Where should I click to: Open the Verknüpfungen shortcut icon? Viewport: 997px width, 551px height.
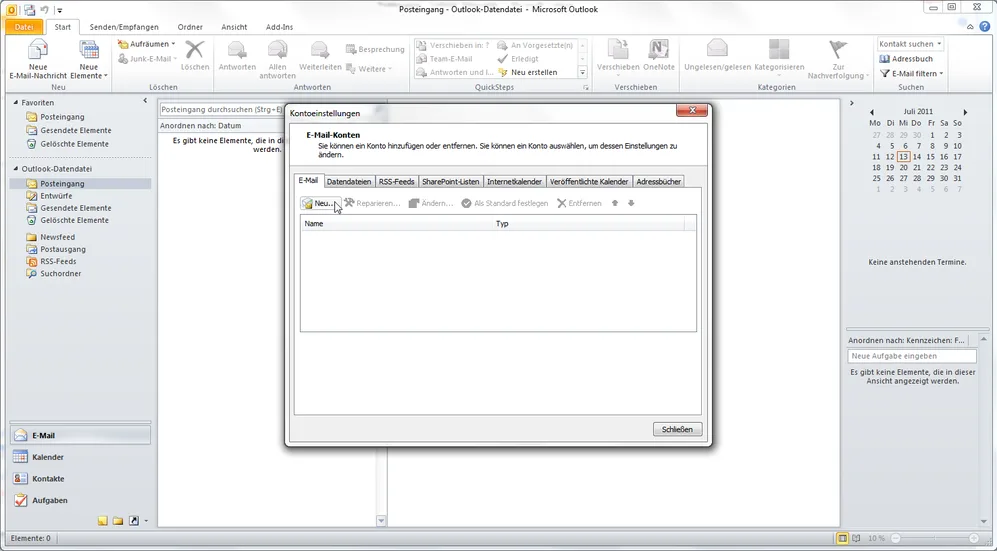[134, 521]
